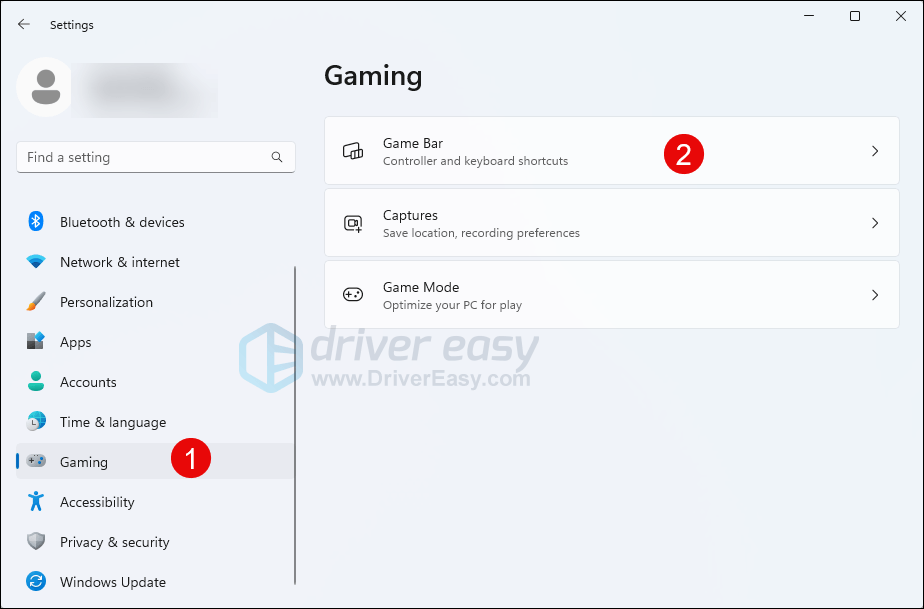
Task: Click the Privacy & security shield icon
Action: point(36,542)
